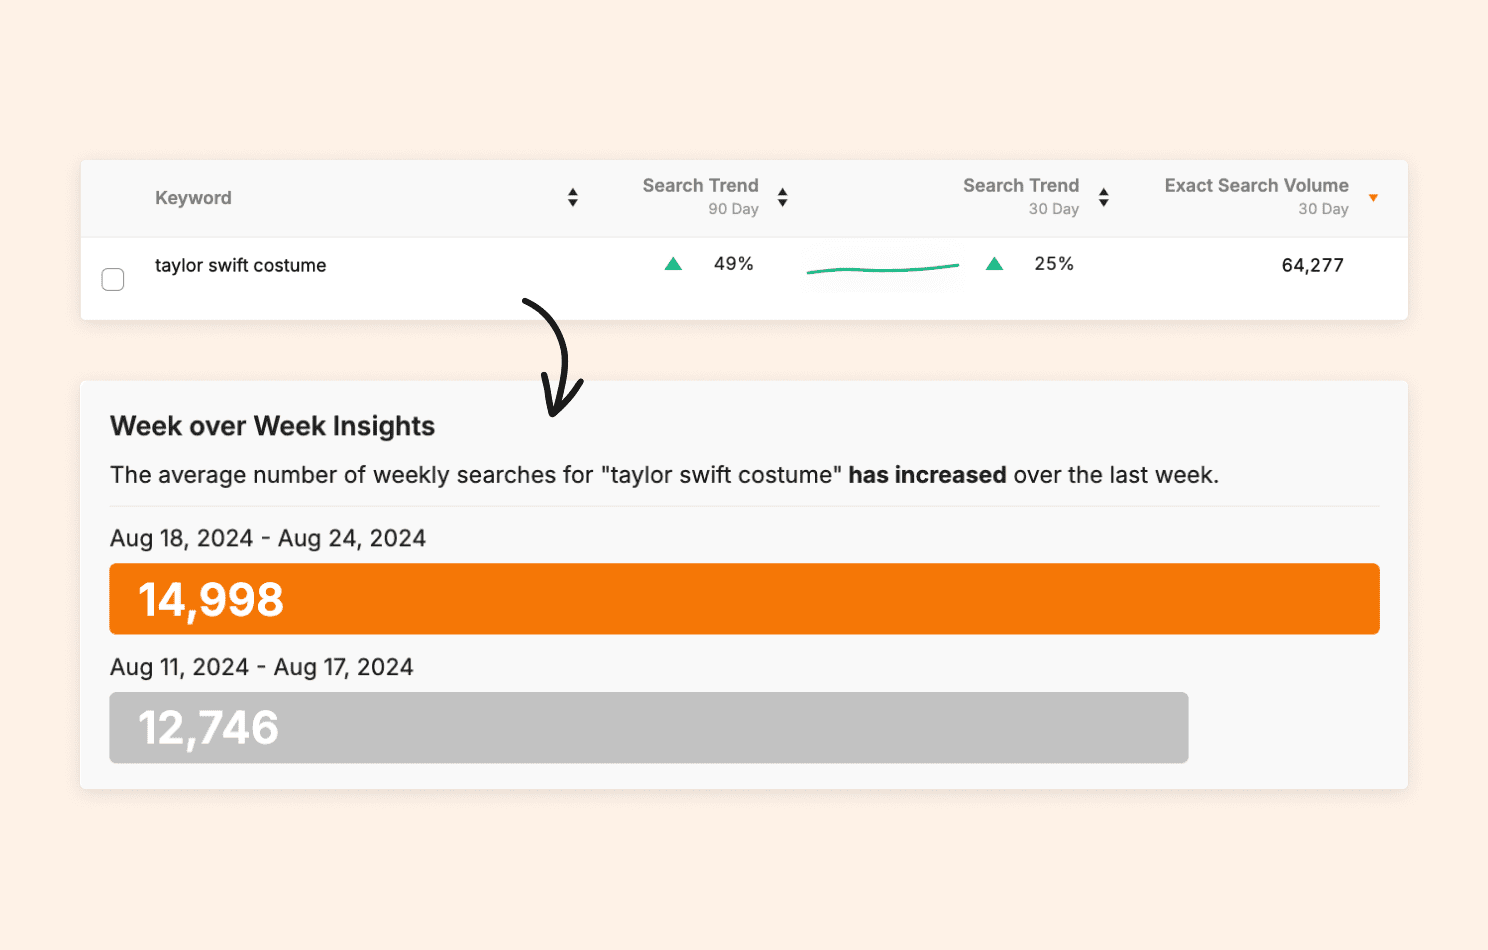Screen dimensions: 1488x950
Task: Sort by Search Trend 30 Day arrows
Action: pyautogui.click(x=1104, y=197)
